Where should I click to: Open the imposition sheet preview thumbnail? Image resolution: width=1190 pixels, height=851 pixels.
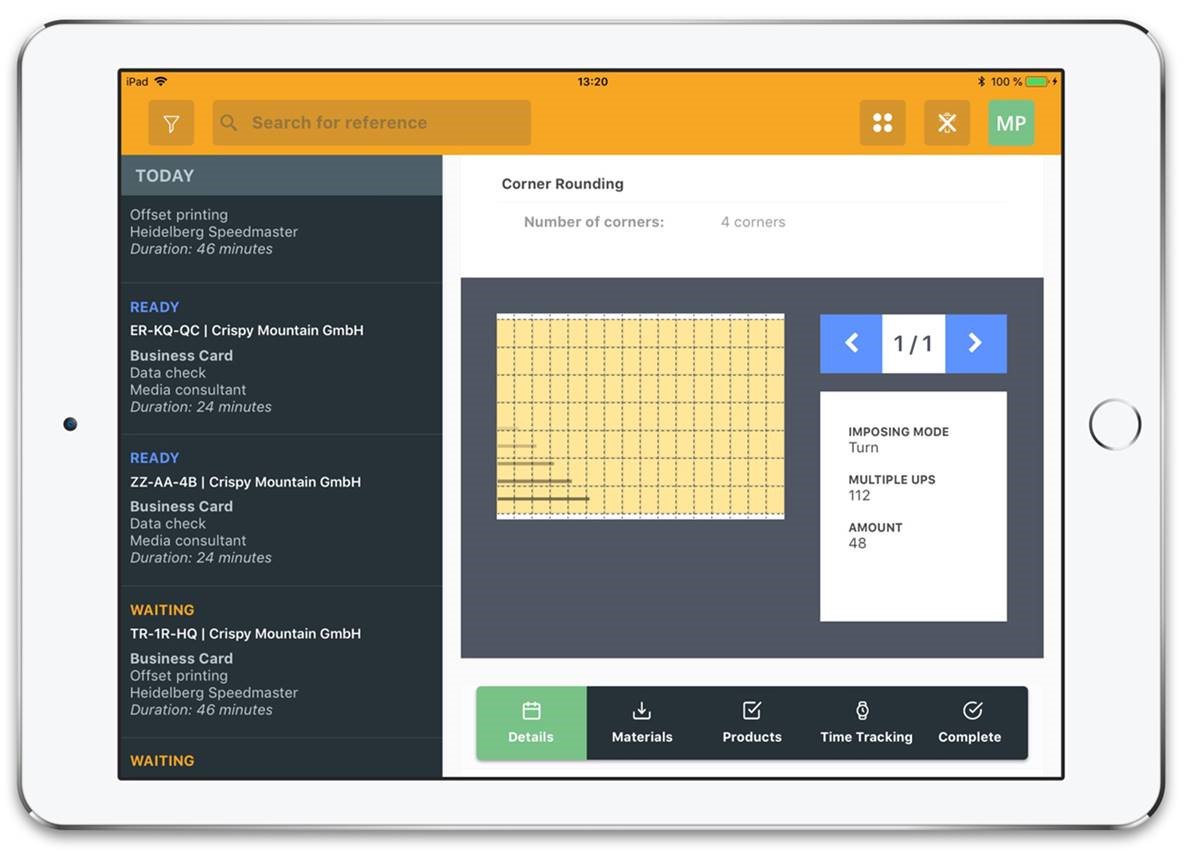tap(641, 416)
